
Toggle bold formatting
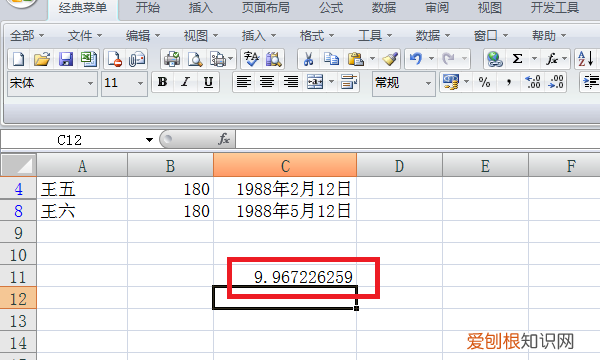(x=163, y=82)
